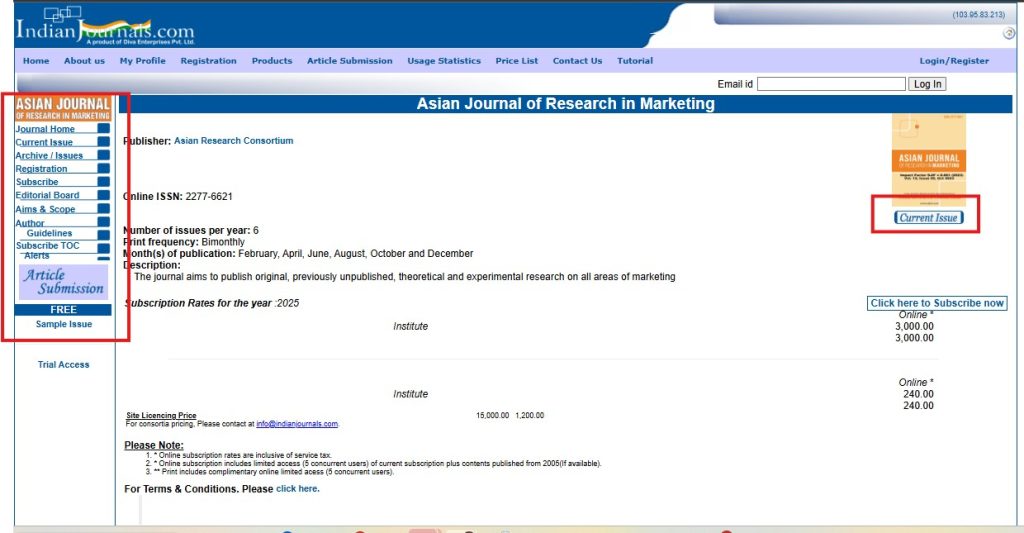Viewport: 1024px width, 533px height.
Task: Open info@indianjournals.com email link
Action: coord(296,424)
